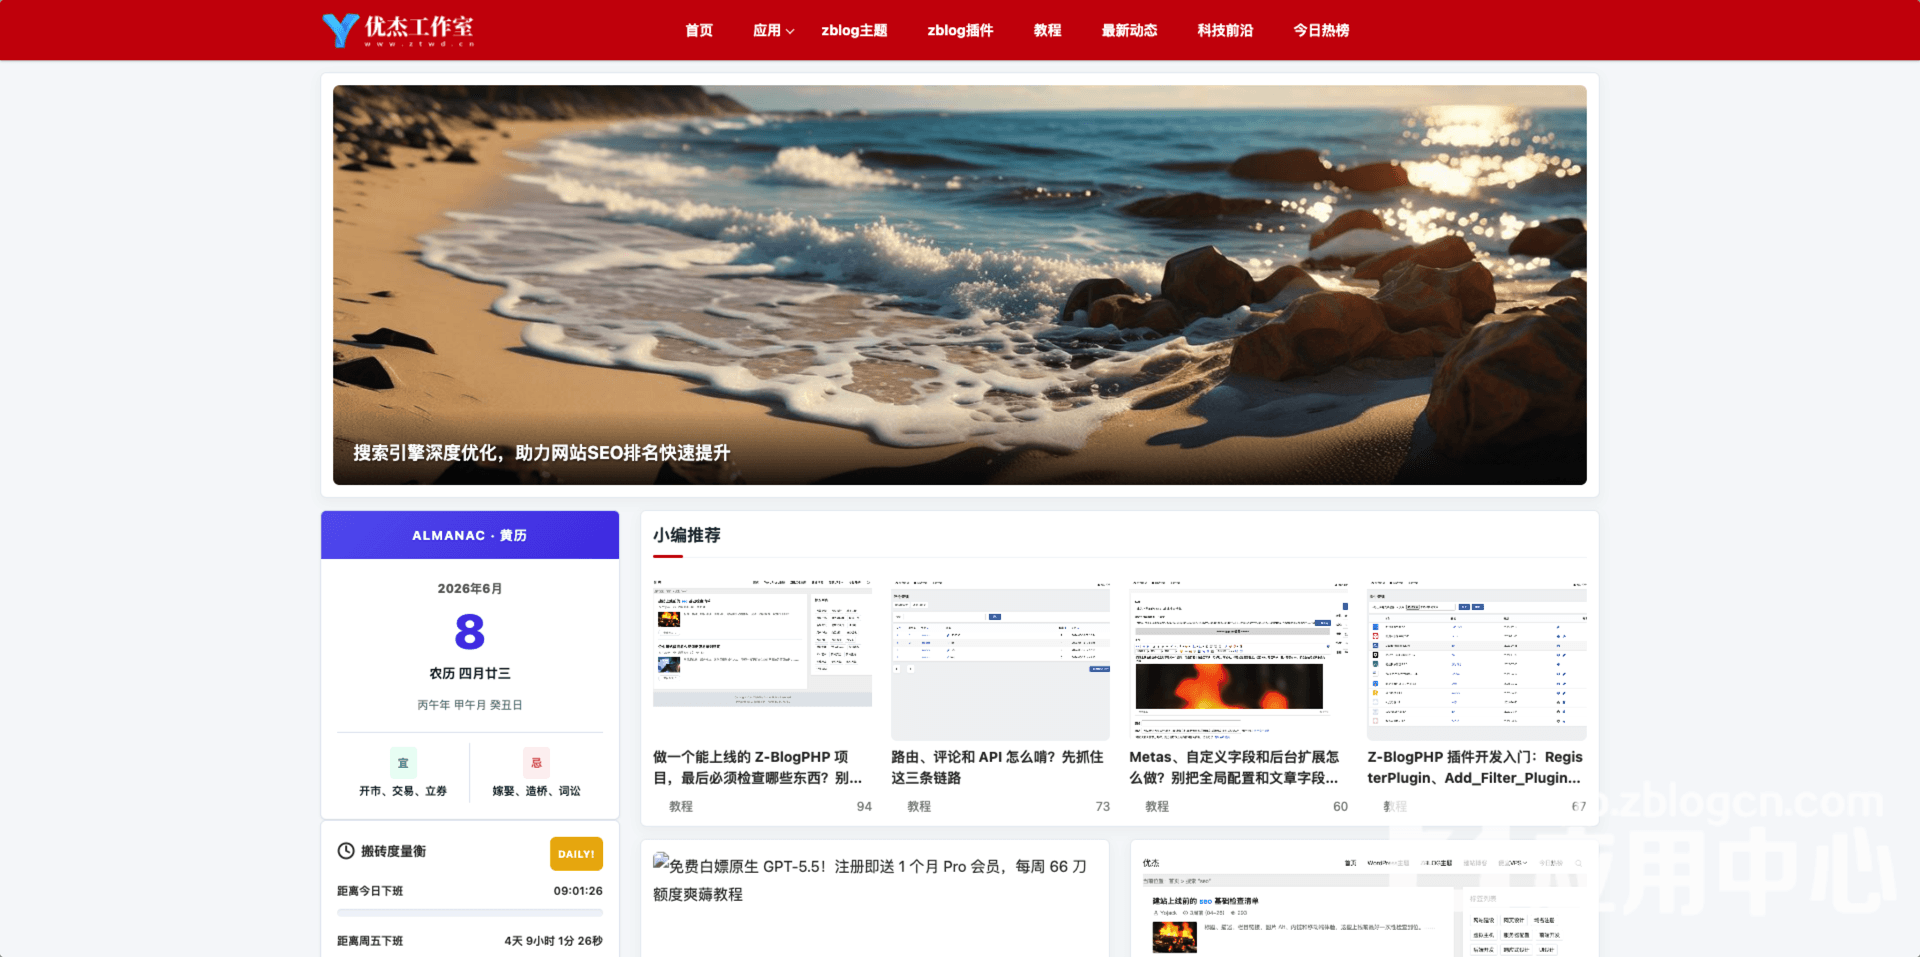The width and height of the screenshot is (1920, 957).
Task: Click the 优杰工作室 site logo
Action: (x=399, y=30)
